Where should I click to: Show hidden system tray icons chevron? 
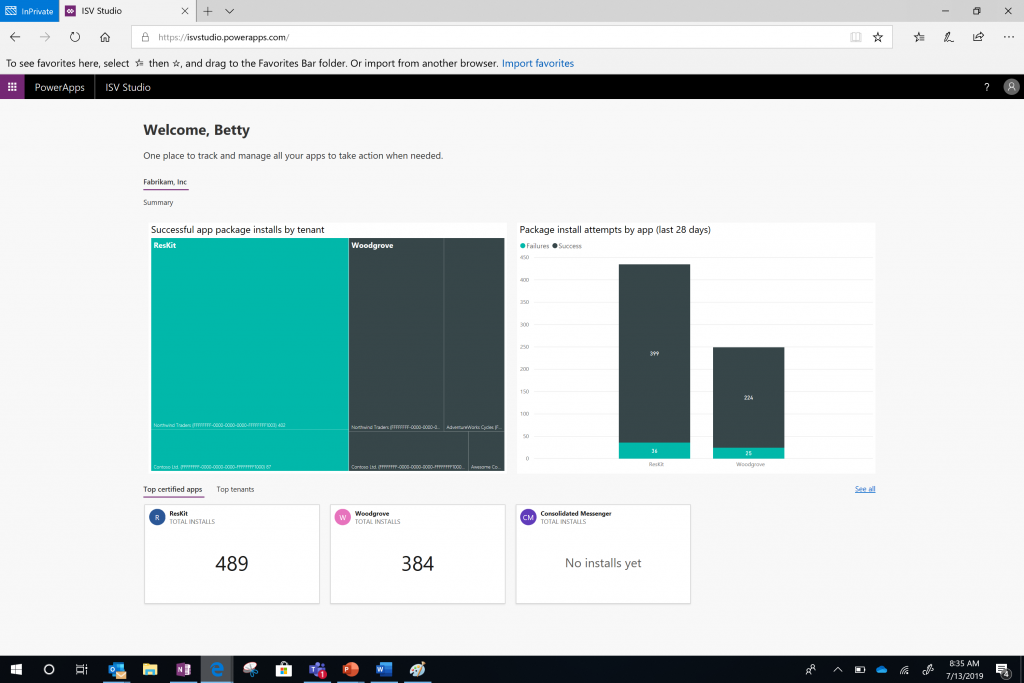(x=837, y=669)
